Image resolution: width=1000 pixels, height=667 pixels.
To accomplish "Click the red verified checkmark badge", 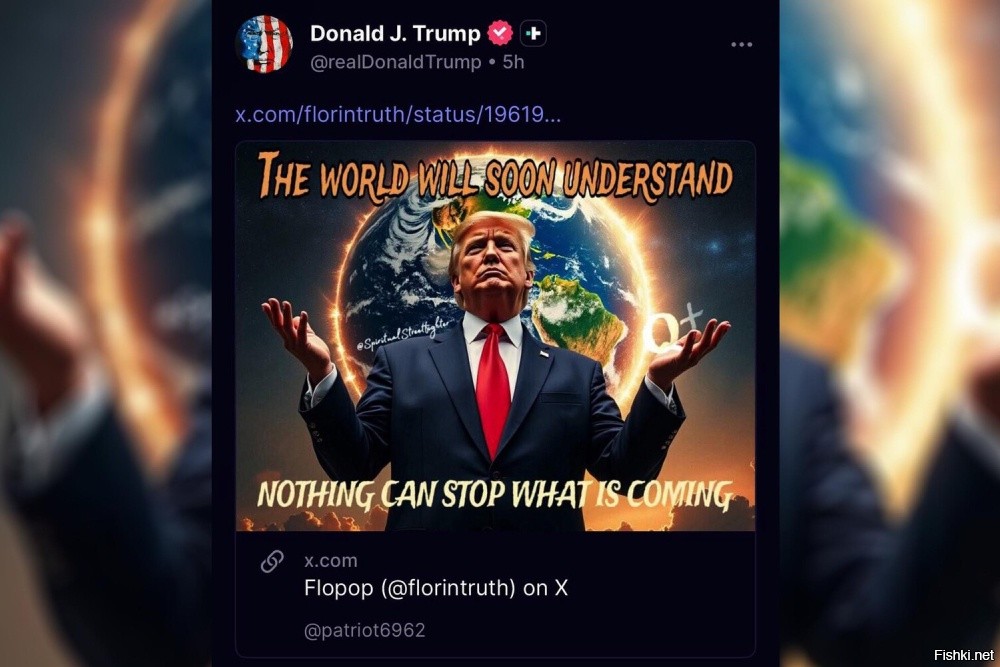I will pyautogui.click(x=500, y=33).
